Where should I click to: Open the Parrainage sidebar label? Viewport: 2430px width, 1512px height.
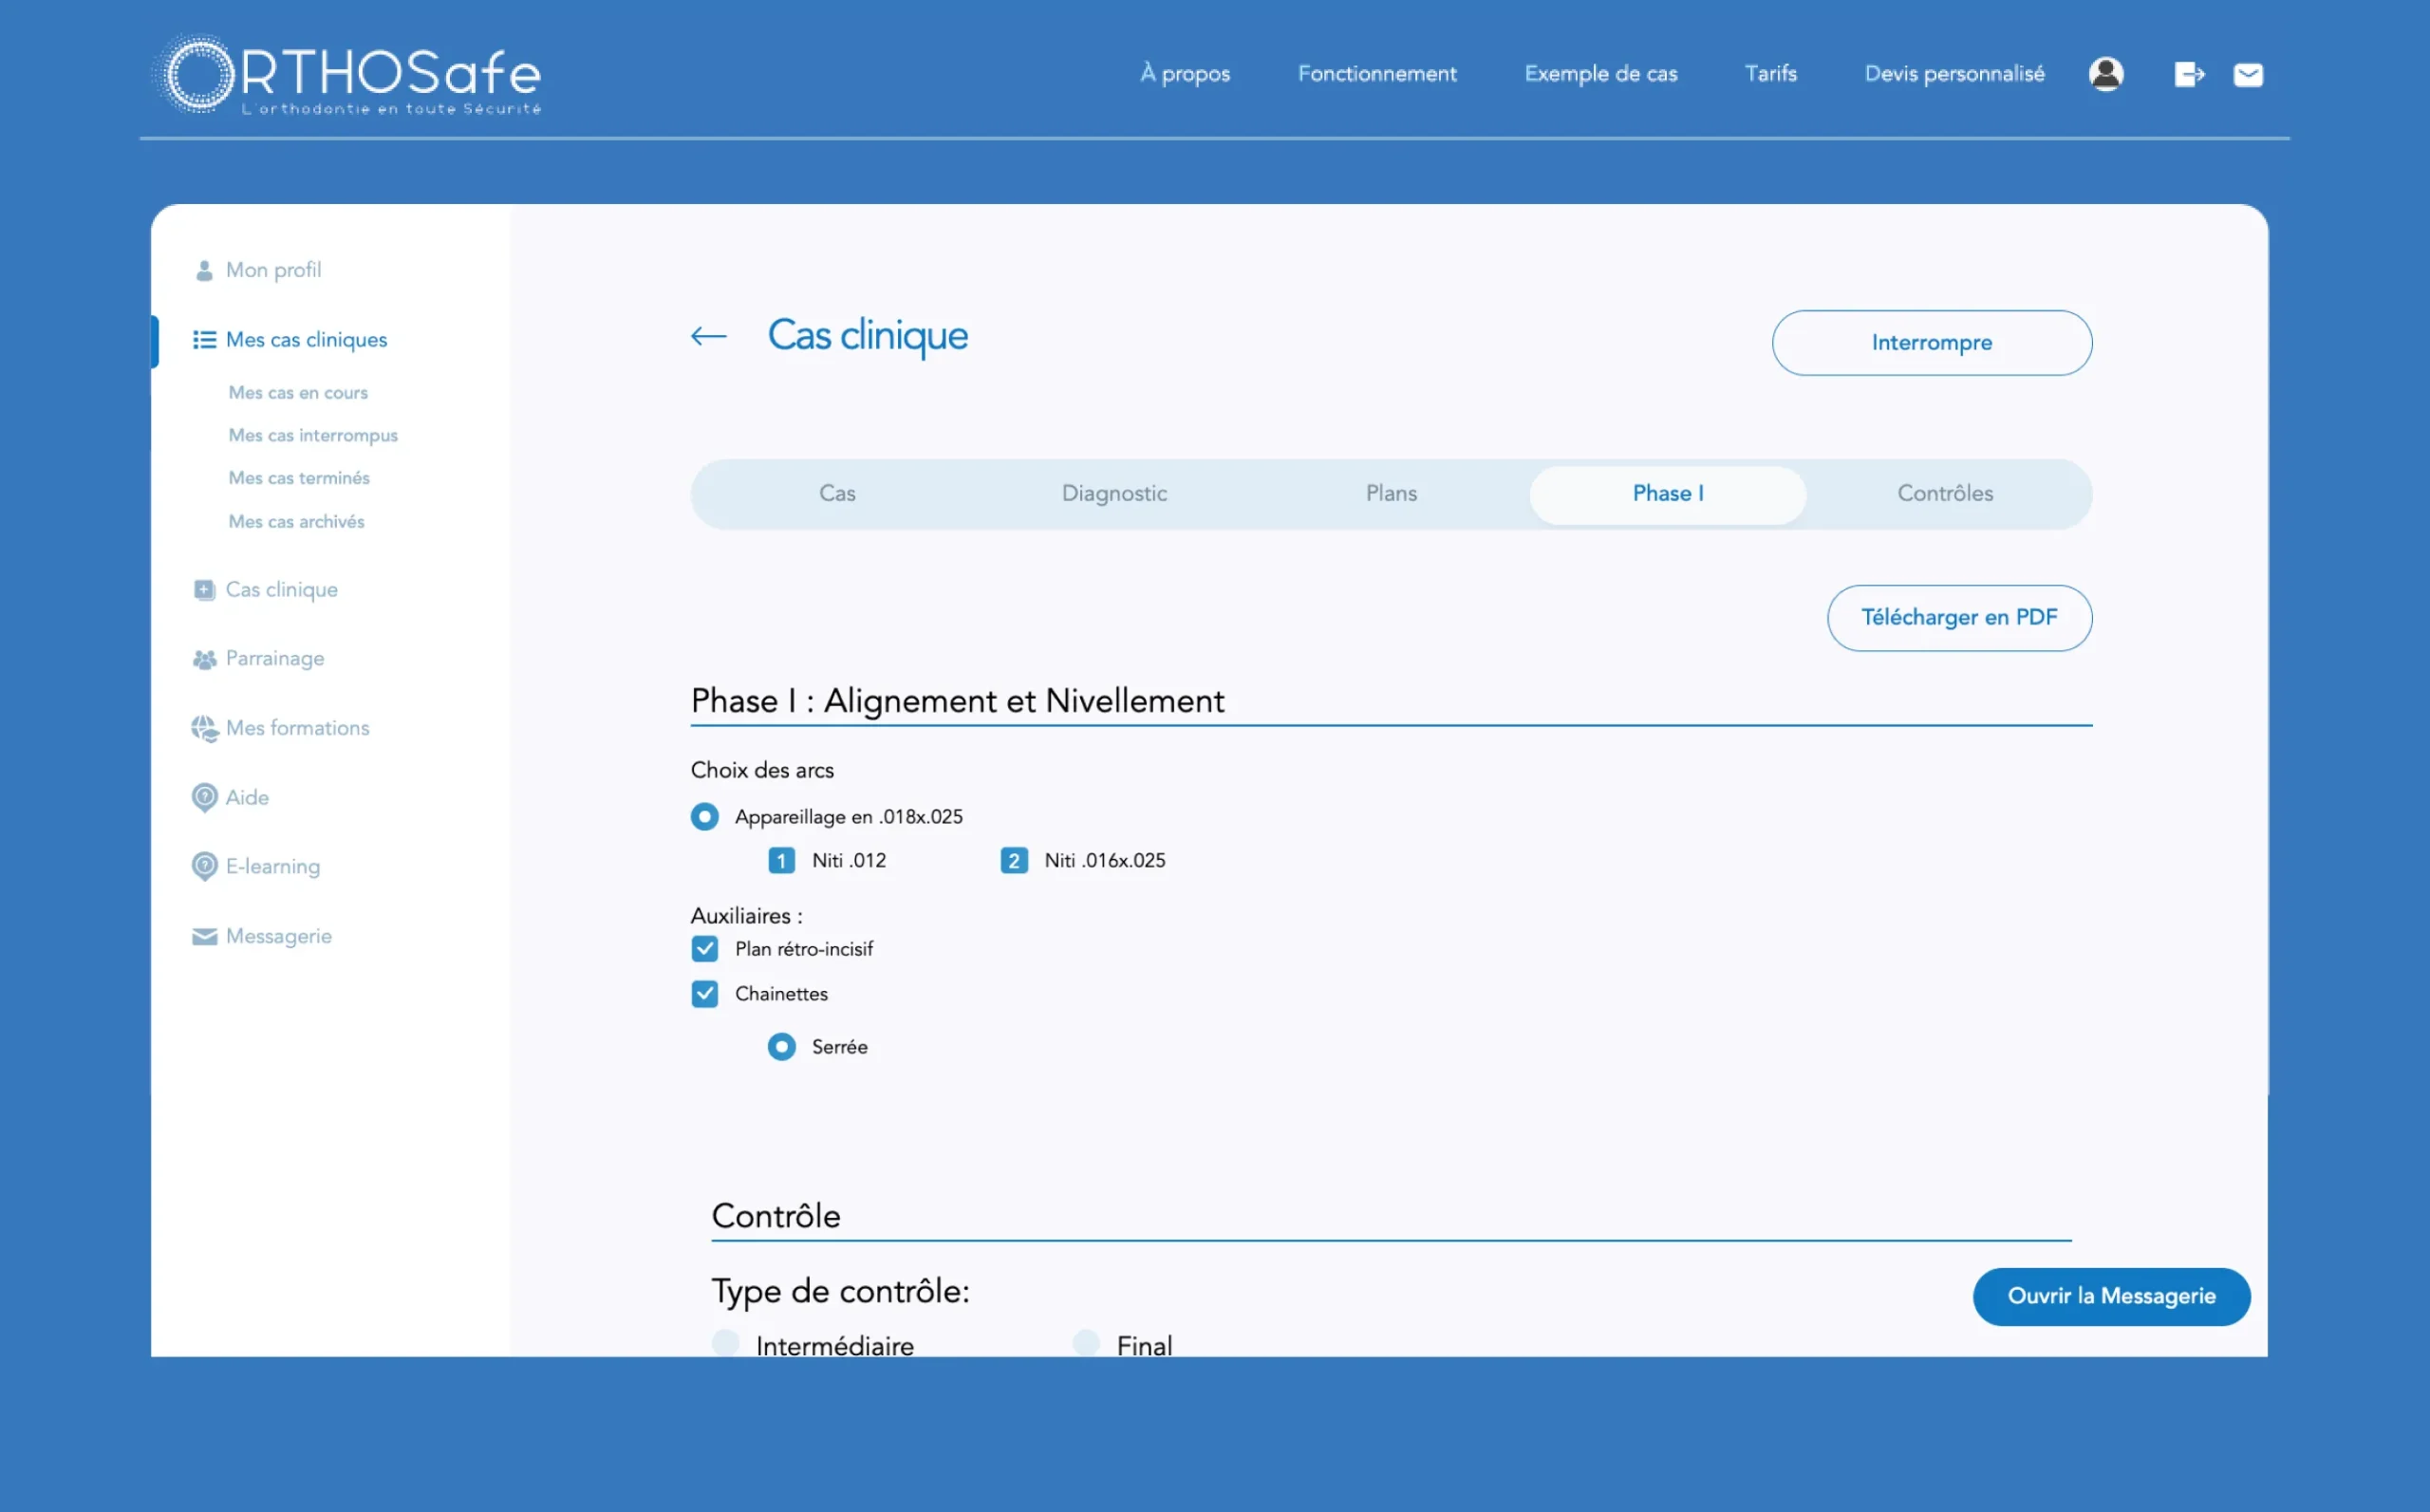(x=275, y=658)
